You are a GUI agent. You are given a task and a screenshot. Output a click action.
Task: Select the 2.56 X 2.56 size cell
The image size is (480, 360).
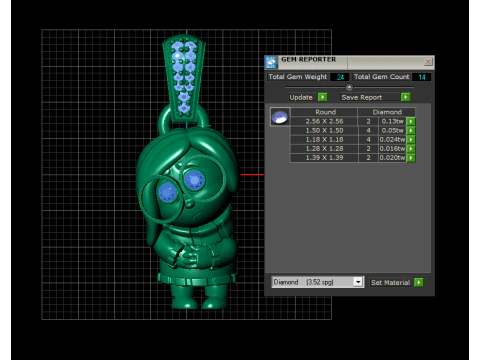click(324, 121)
